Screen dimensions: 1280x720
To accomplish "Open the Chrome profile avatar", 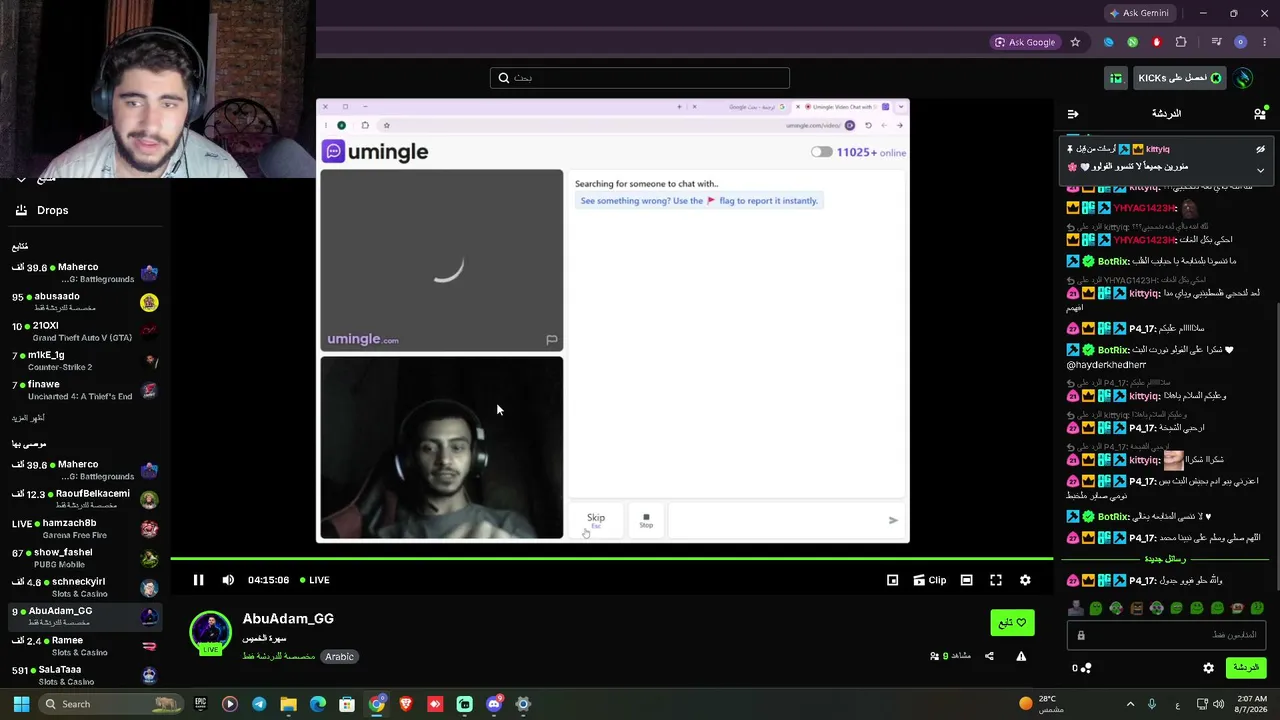I will 1240,42.
